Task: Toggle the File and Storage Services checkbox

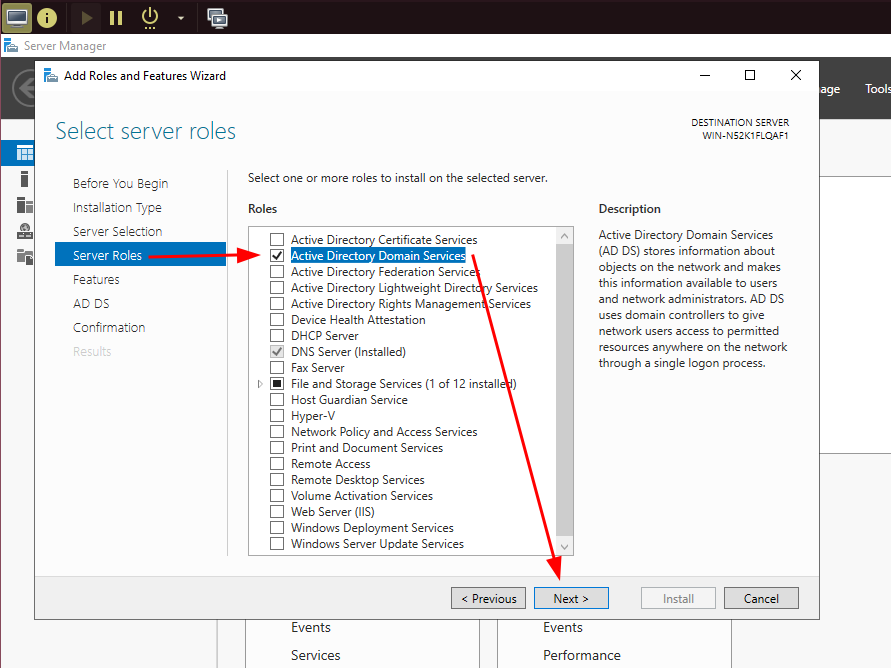Action: coord(277,383)
